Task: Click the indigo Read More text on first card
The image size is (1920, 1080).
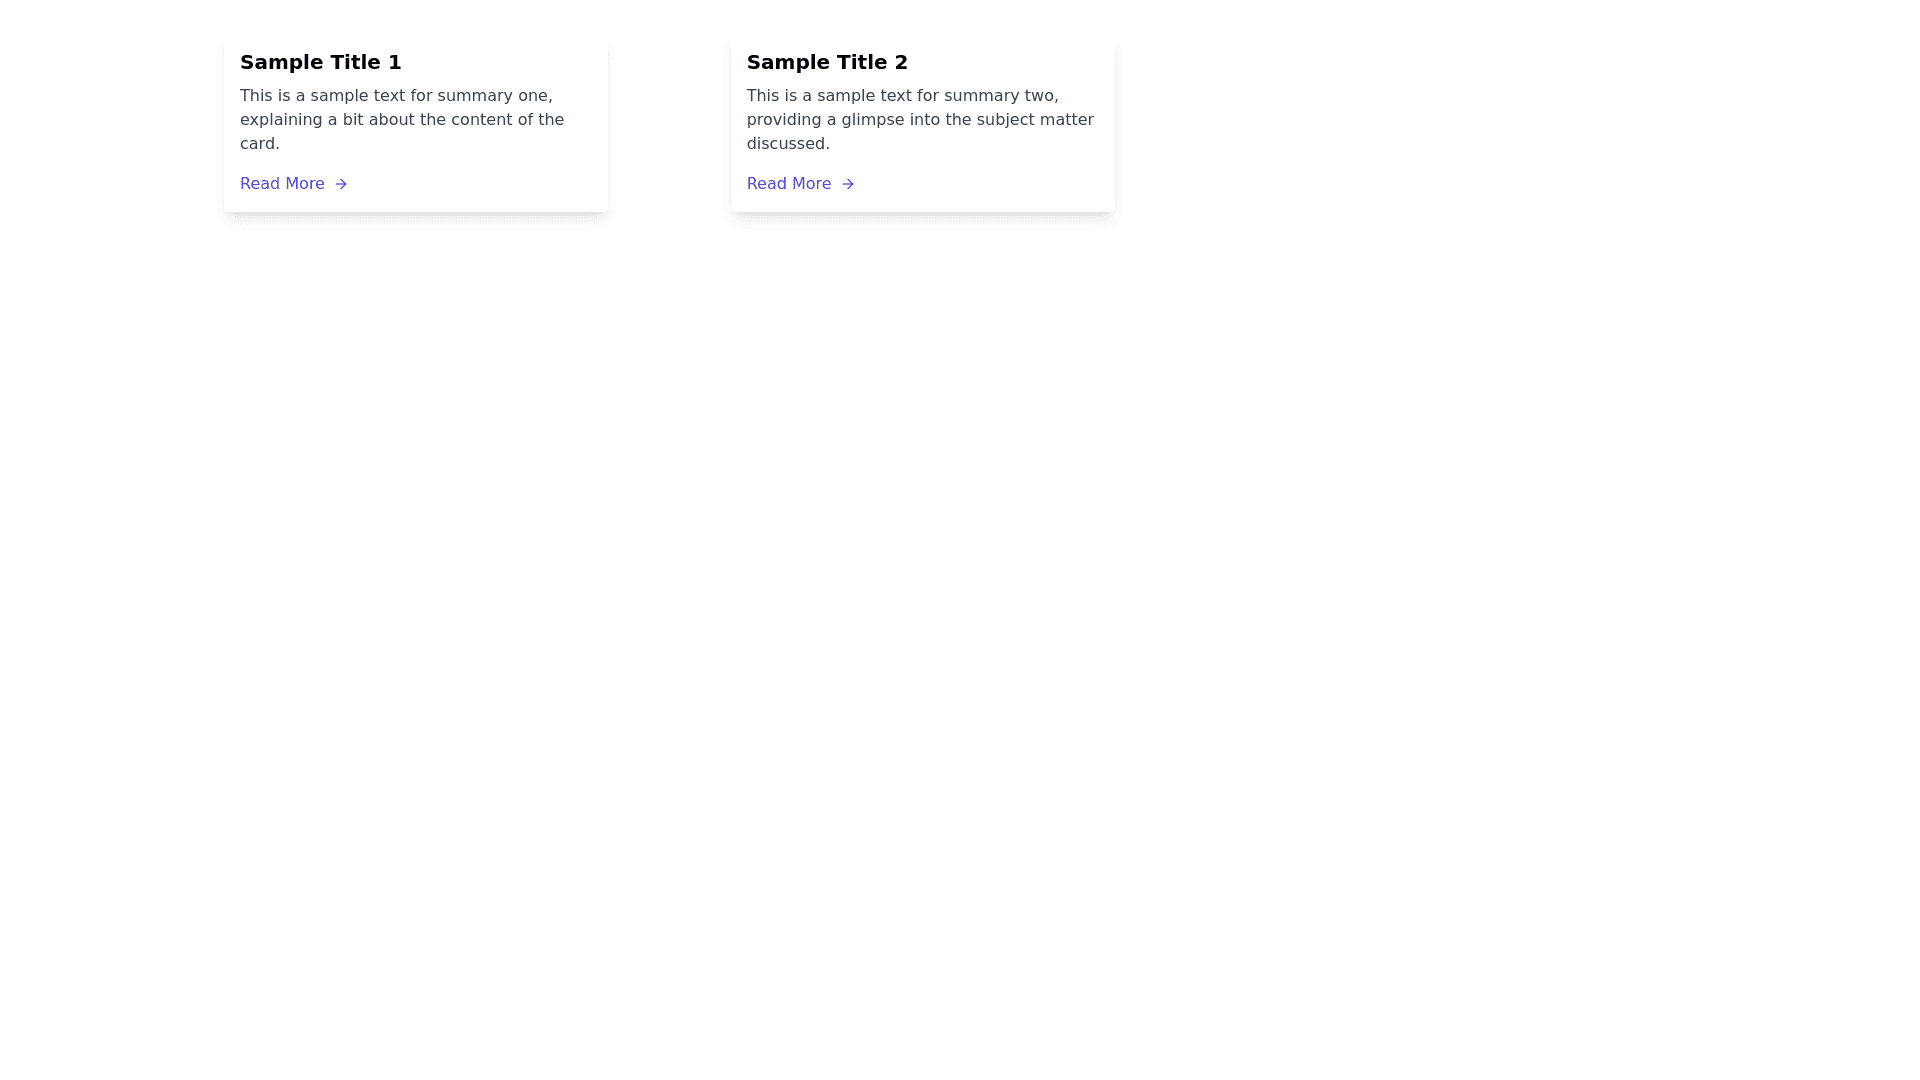Action: point(282,183)
